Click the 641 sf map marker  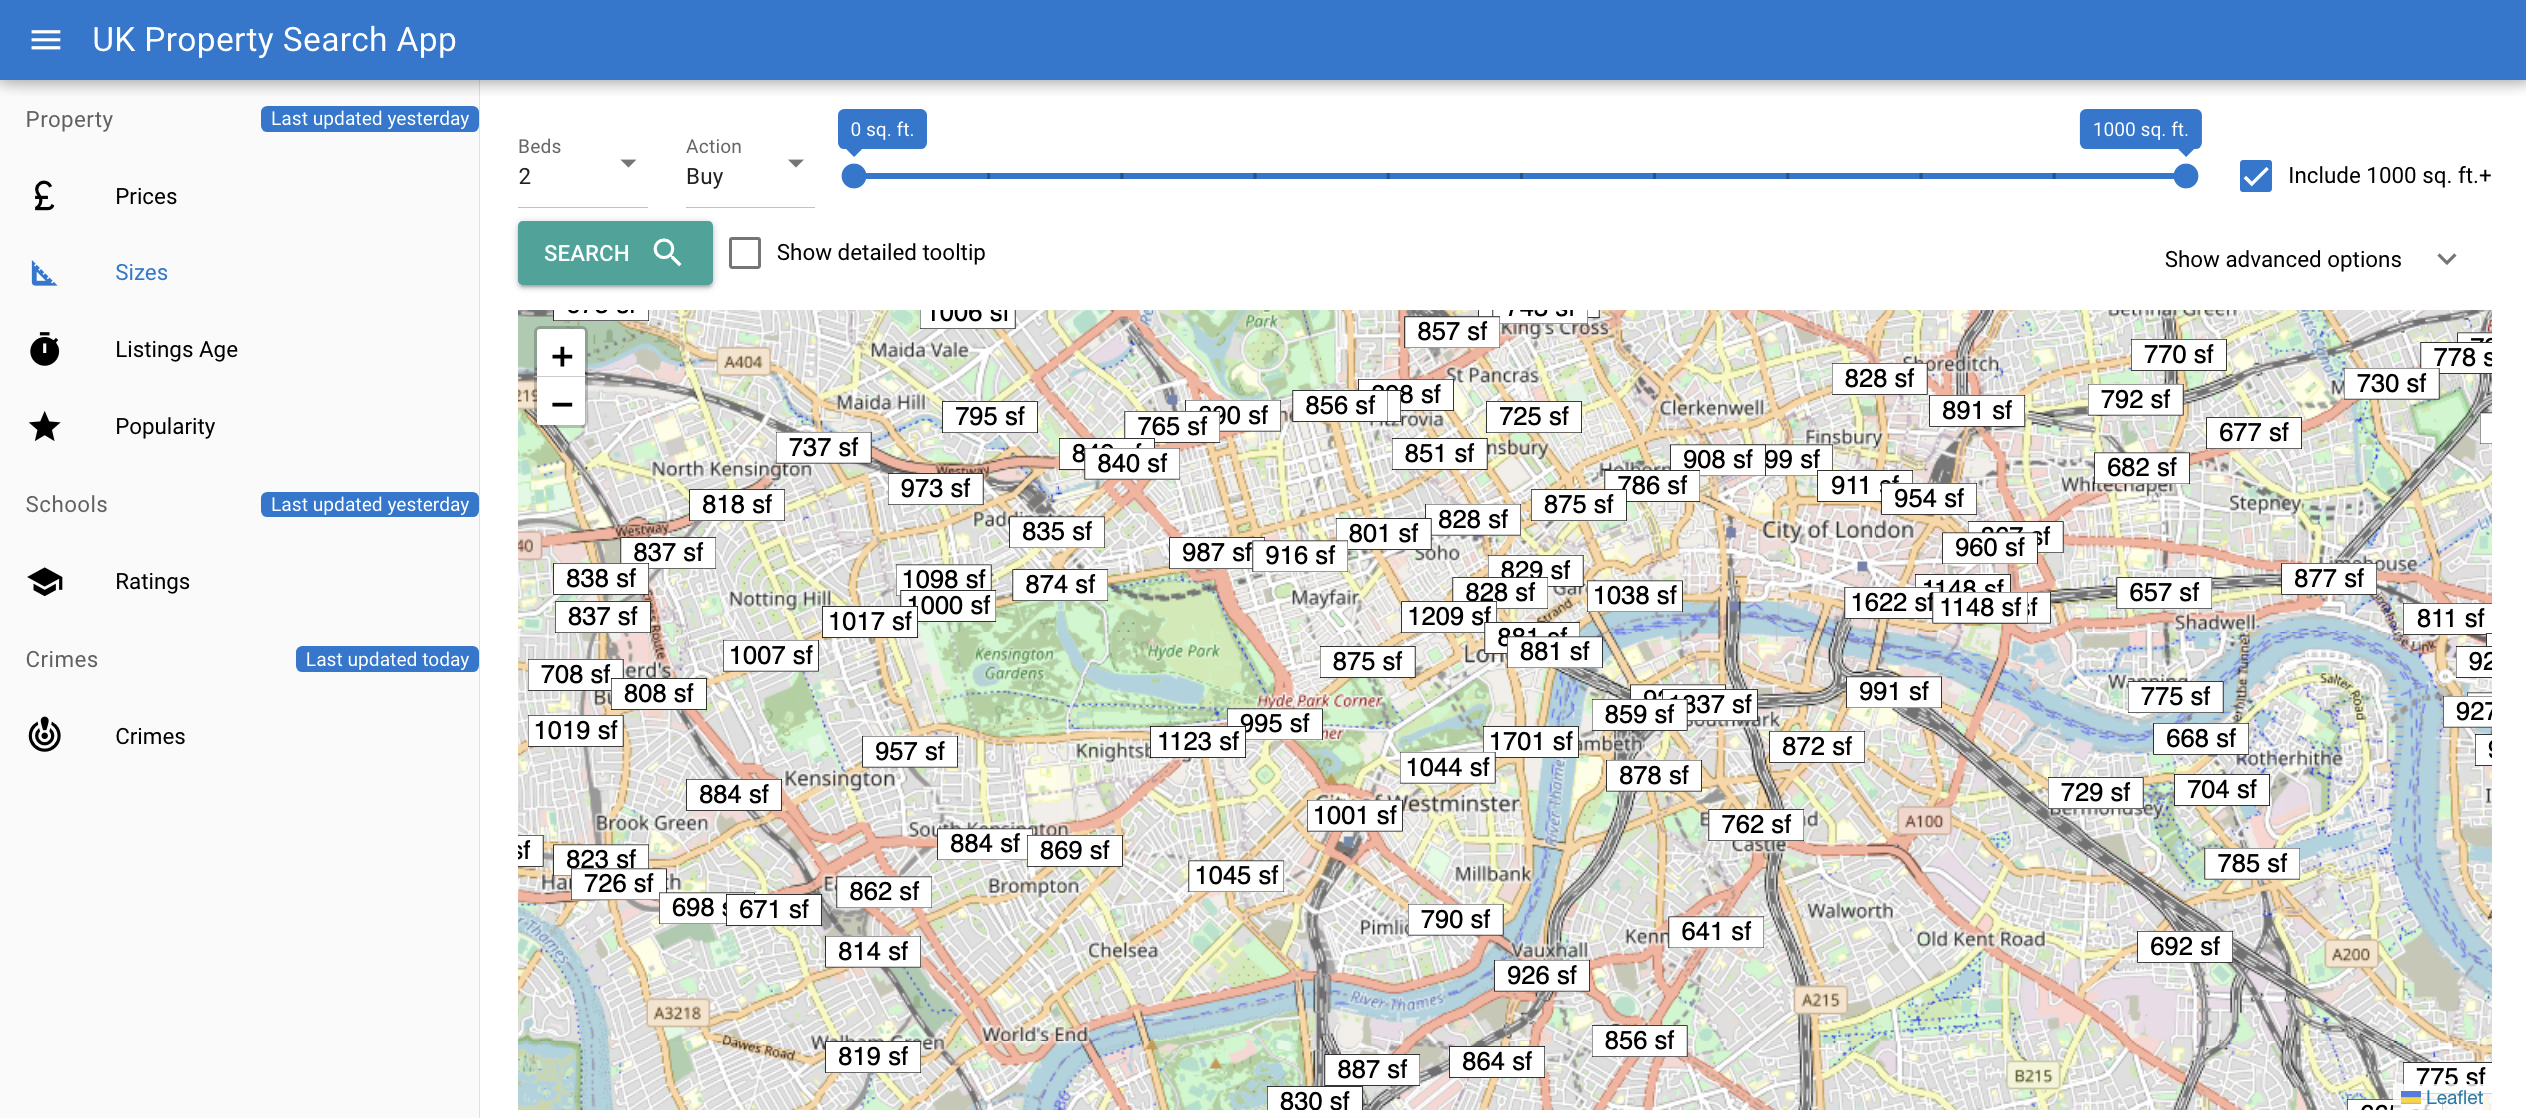click(1716, 932)
